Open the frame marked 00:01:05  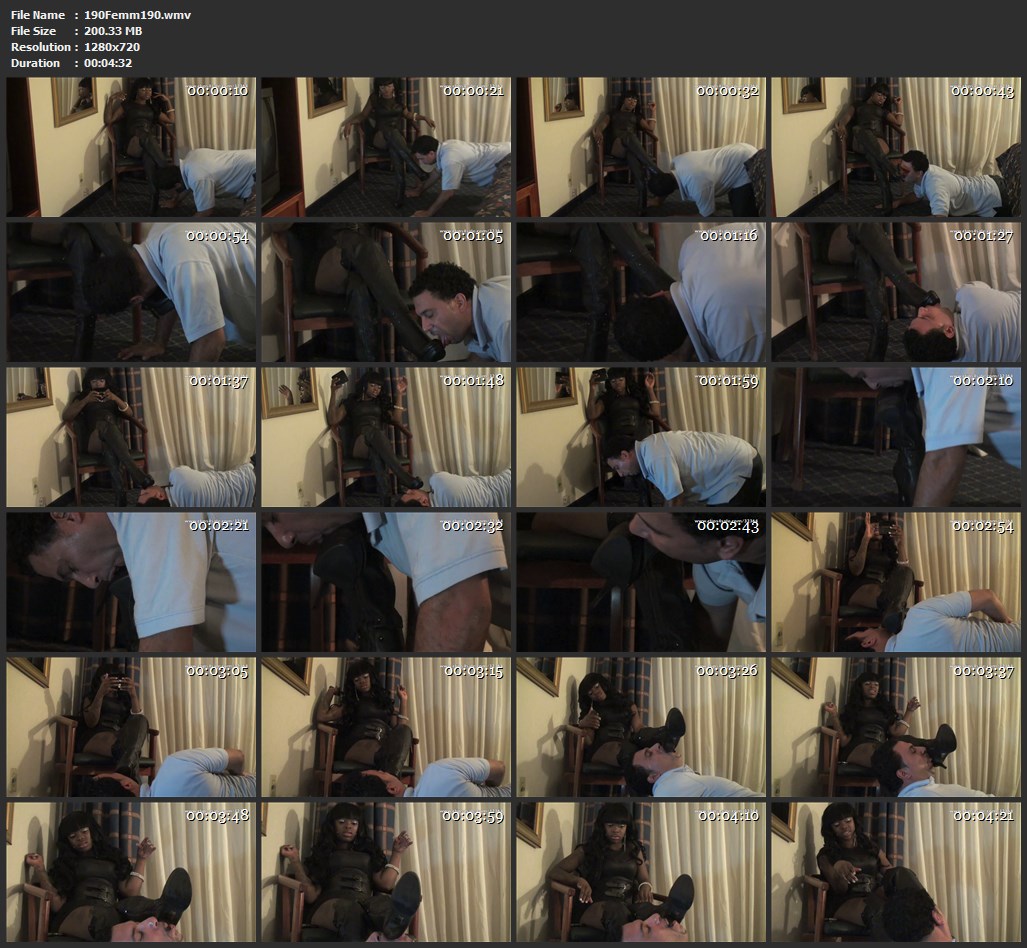coord(386,292)
